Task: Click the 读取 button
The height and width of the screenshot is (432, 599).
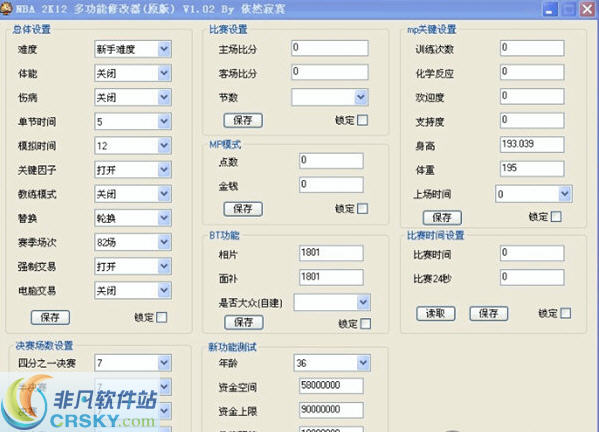Action: [436, 314]
